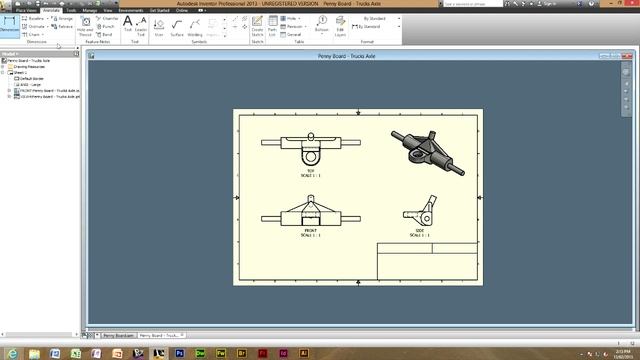Expand the FRONT view node
This screenshot has width=640, height=360.
[x=9, y=91]
